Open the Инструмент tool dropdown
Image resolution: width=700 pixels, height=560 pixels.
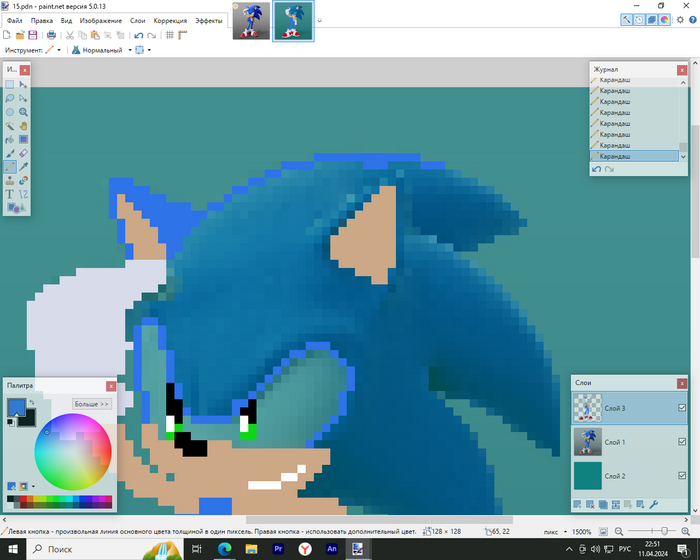tap(59, 50)
